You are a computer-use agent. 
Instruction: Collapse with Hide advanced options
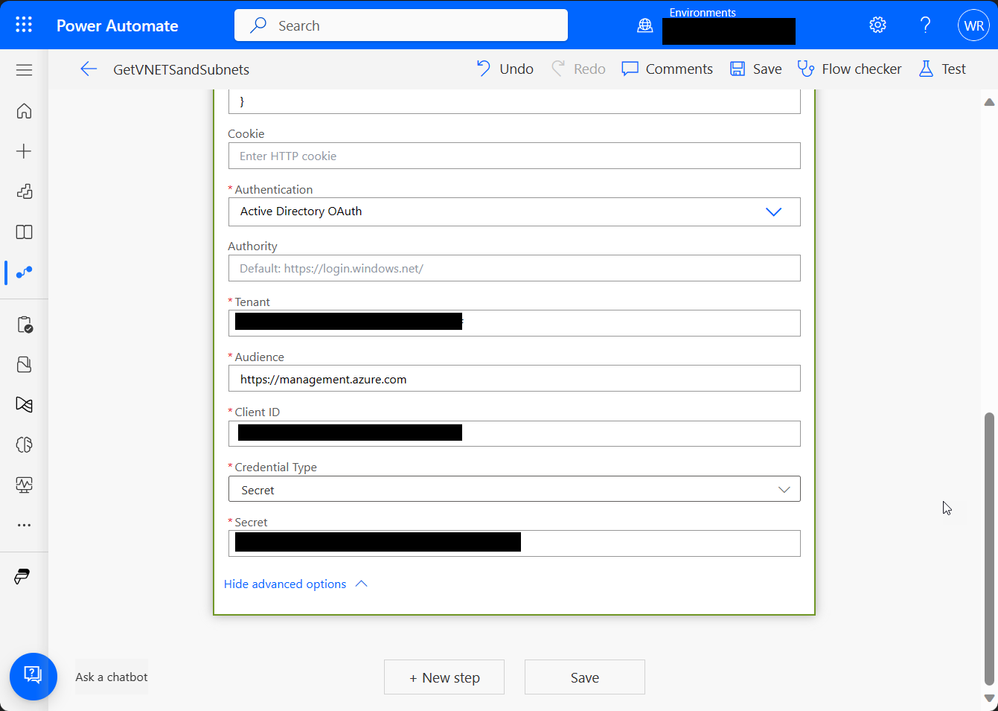click(296, 584)
